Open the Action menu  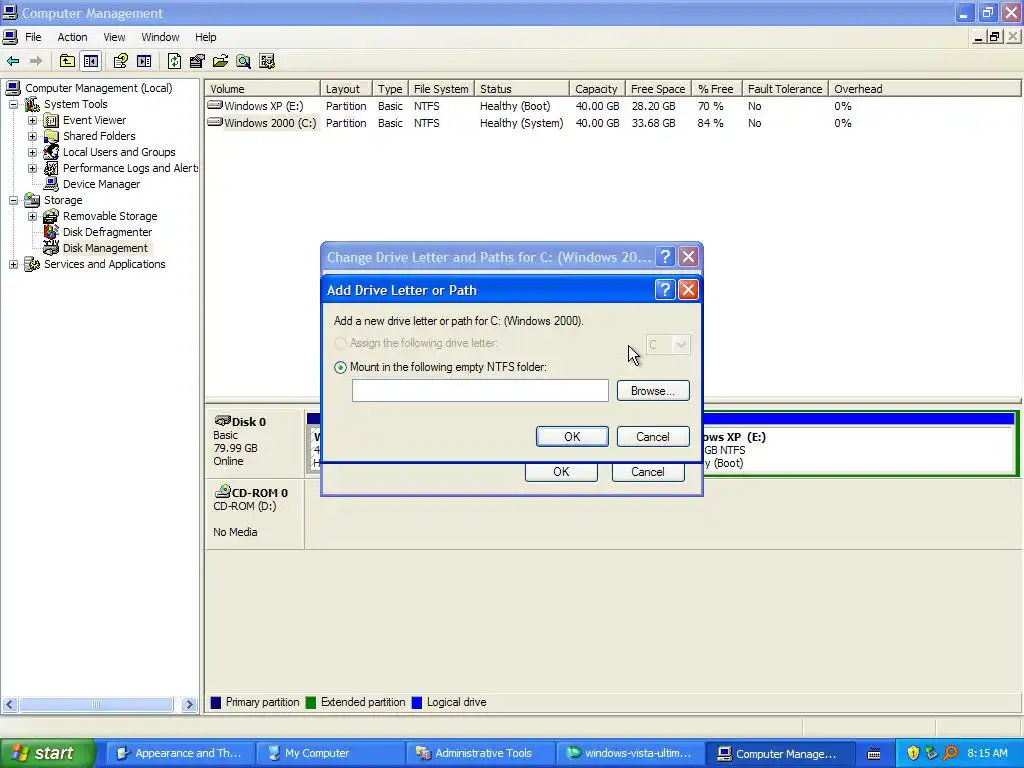[72, 37]
